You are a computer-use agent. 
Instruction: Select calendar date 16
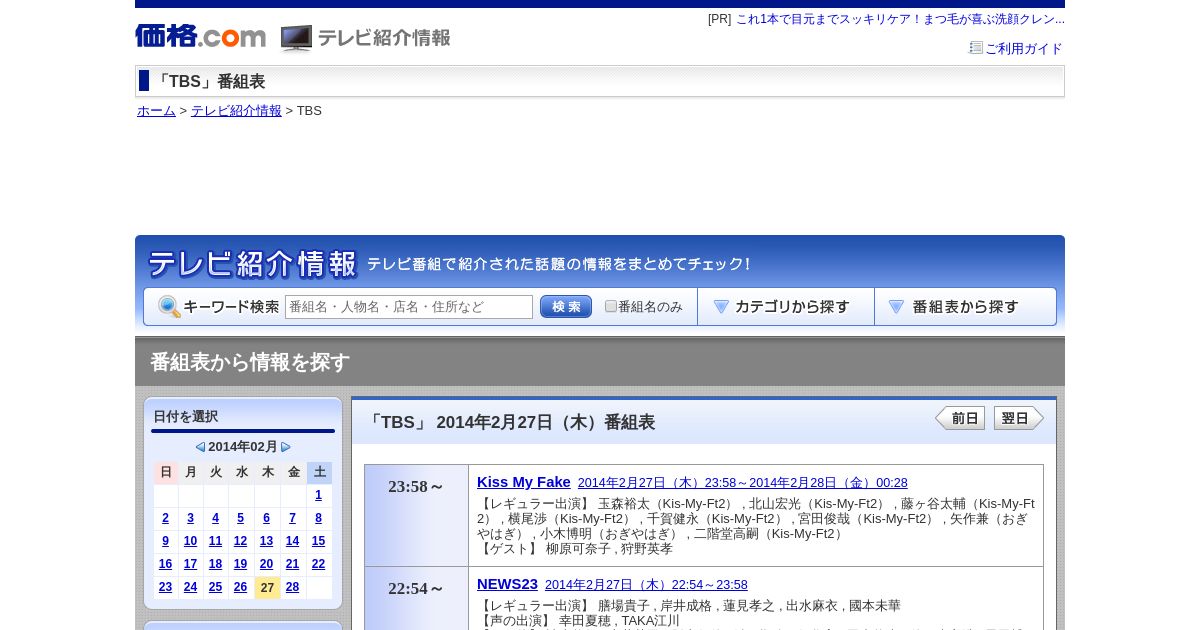point(165,564)
